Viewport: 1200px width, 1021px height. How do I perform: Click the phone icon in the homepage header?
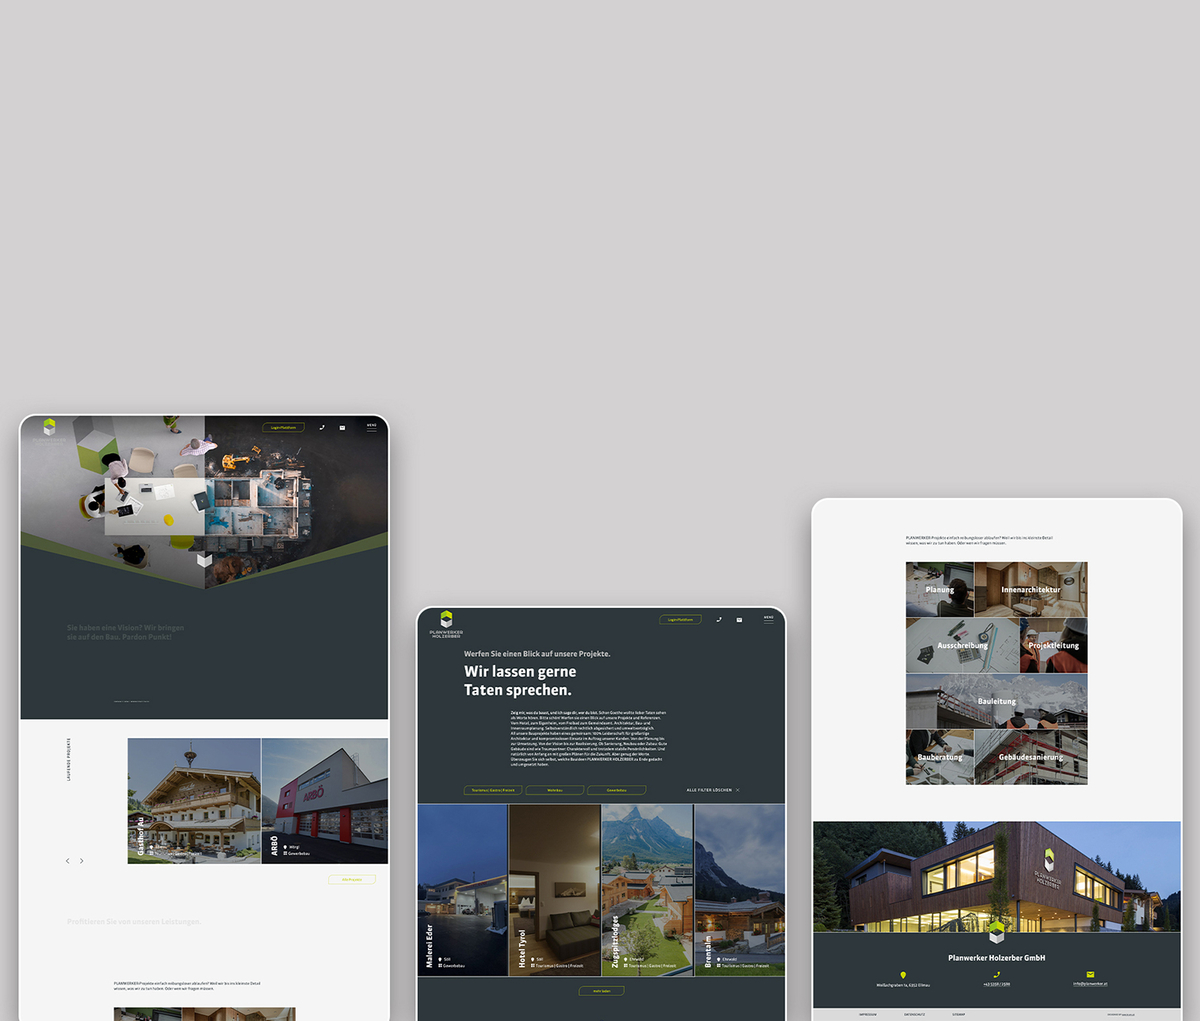coord(322,427)
